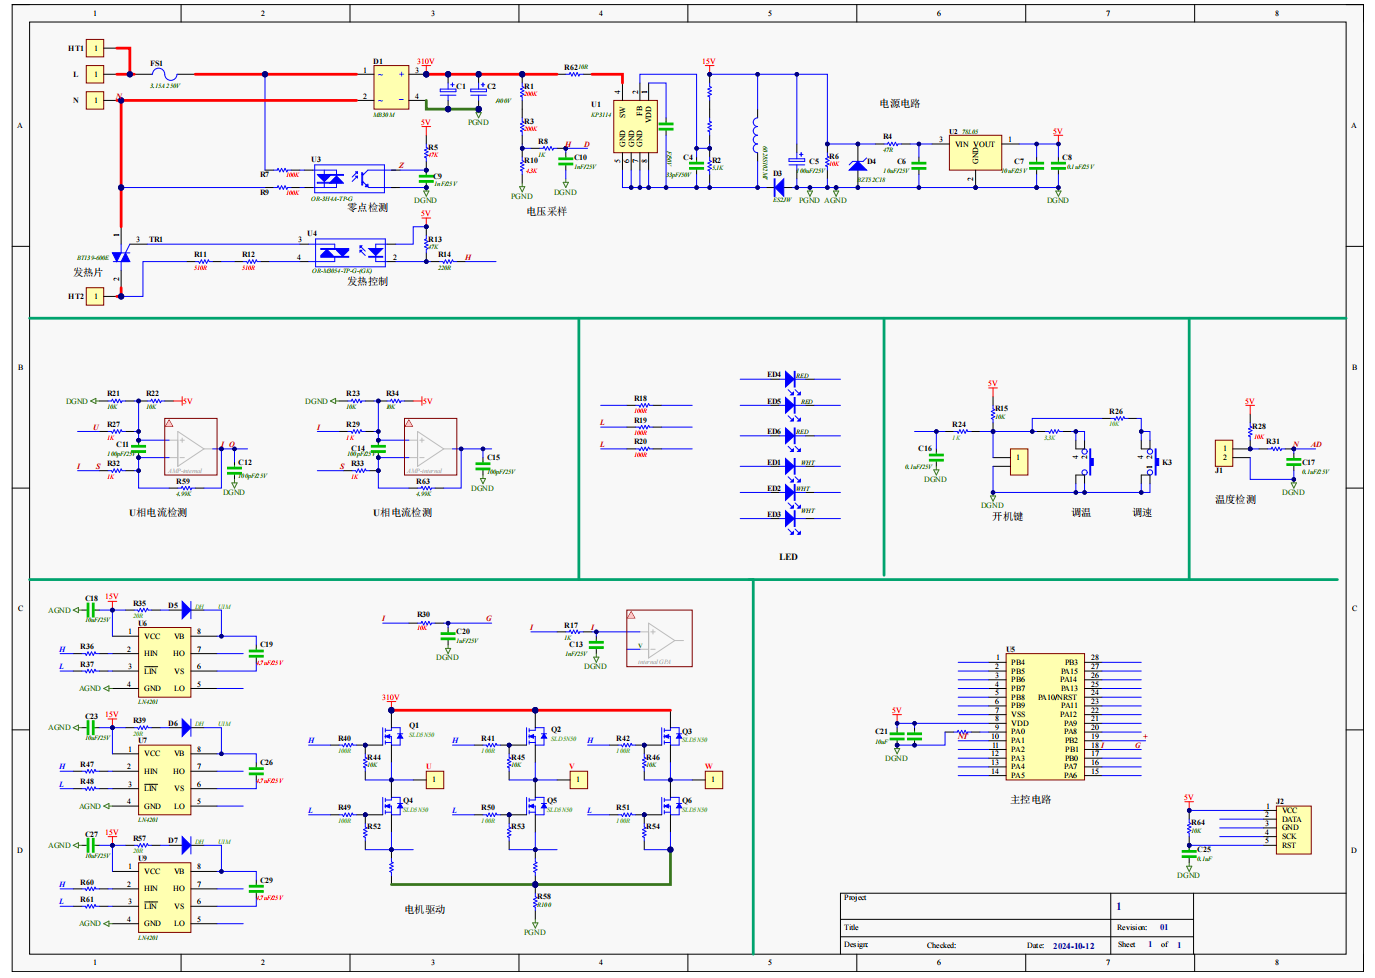Select the FS1 fuse symbol

click(x=165, y=74)
